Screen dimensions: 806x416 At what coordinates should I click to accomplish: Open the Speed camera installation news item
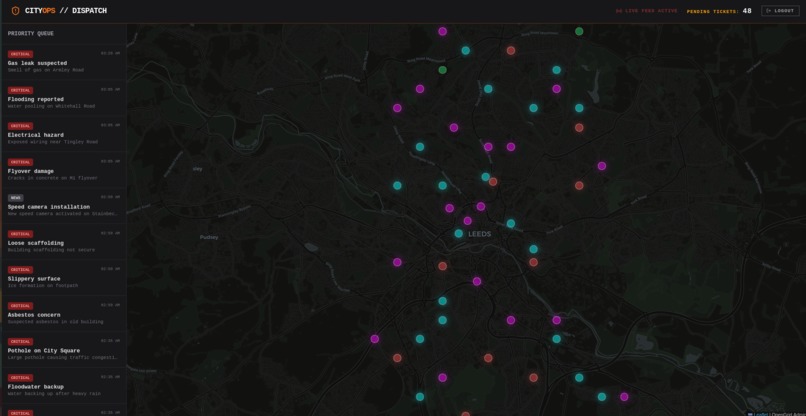64,205
